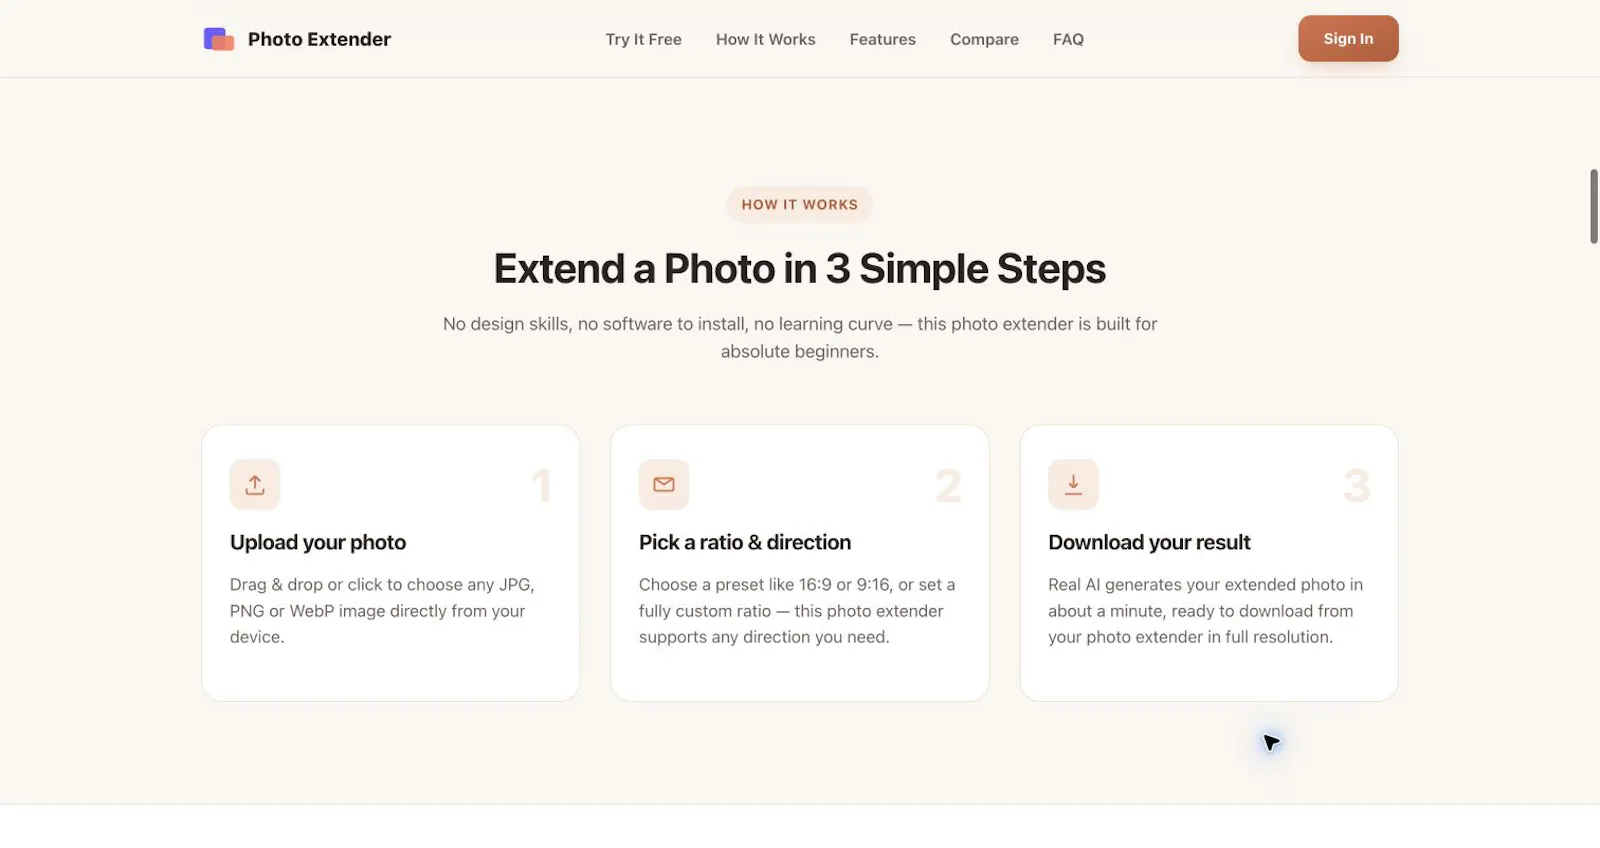Screen dimensions: 1600x848
Task: Click the 'Download your result' title
Action: tap(1149, 542)
